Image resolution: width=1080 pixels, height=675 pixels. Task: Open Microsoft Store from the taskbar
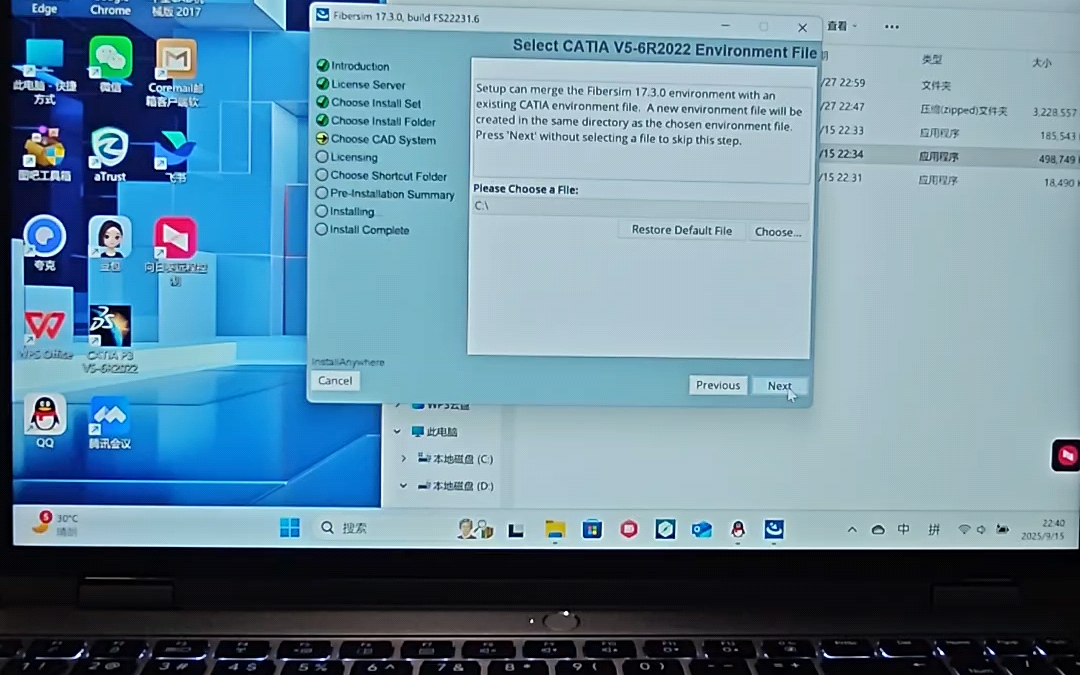tap(592, 529)
